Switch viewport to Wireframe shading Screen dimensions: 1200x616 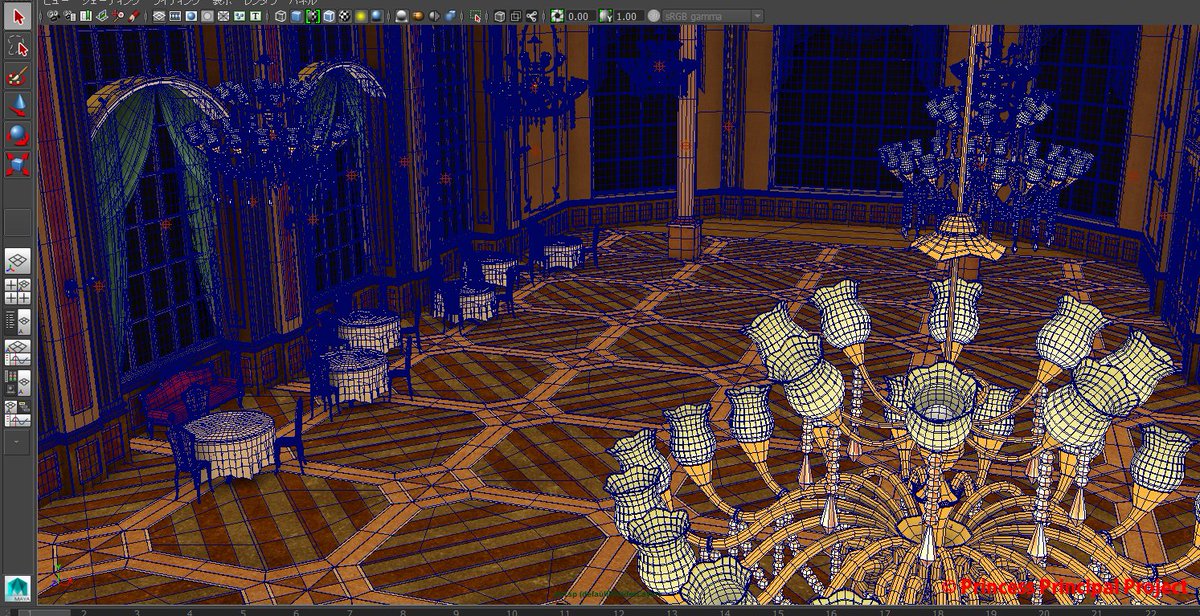[x=281, y=16]
